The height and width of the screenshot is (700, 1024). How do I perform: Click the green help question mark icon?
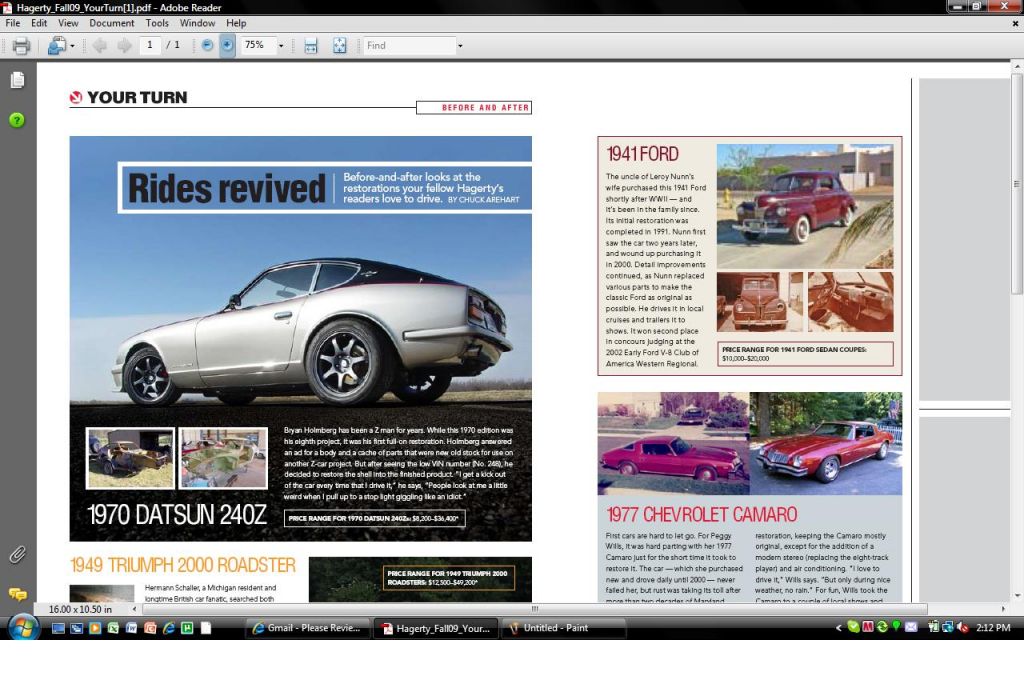pyautogui.click(x=17, y=120)
